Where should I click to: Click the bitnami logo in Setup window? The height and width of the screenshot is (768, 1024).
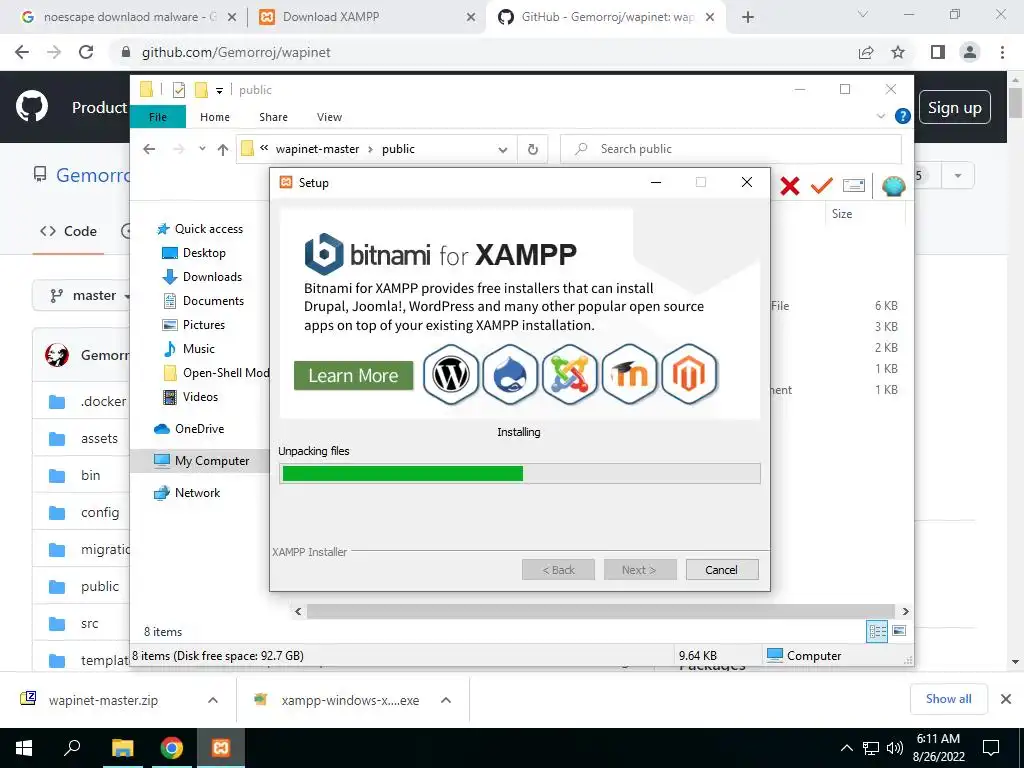pos(324,254)
